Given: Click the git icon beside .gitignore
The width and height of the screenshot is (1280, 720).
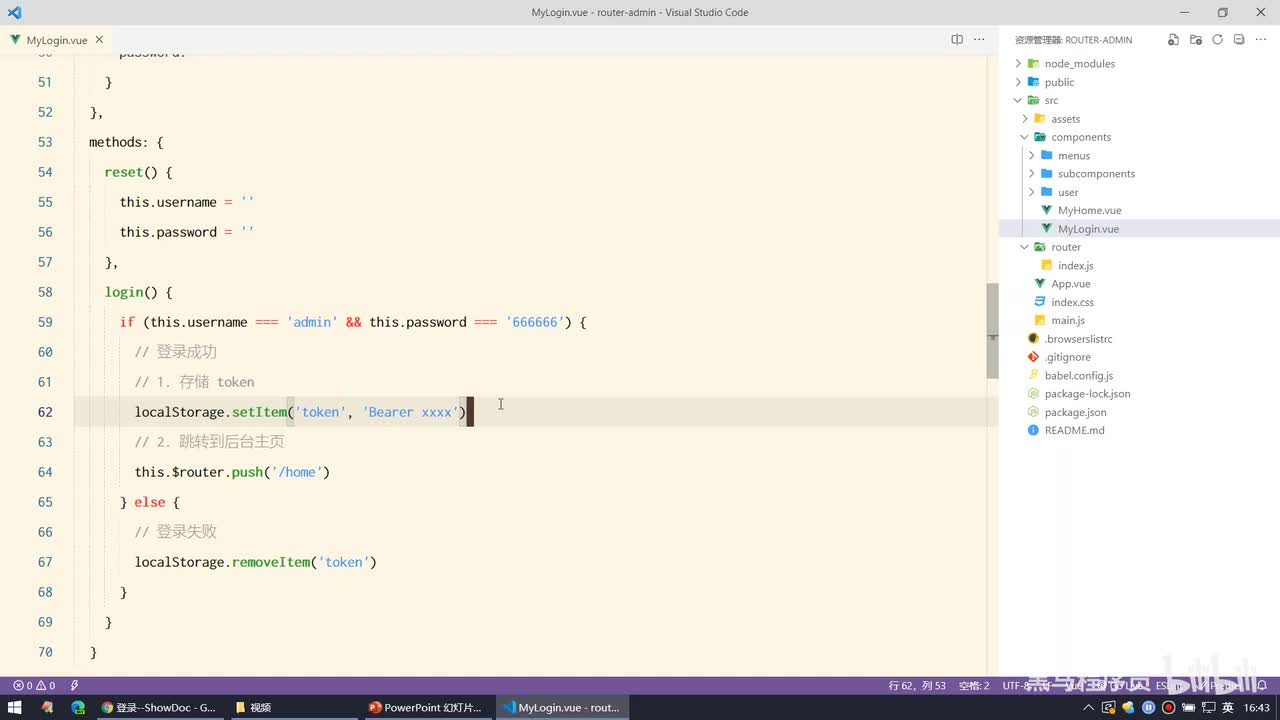Looking at the screenshot, I should coord(1034,357).
